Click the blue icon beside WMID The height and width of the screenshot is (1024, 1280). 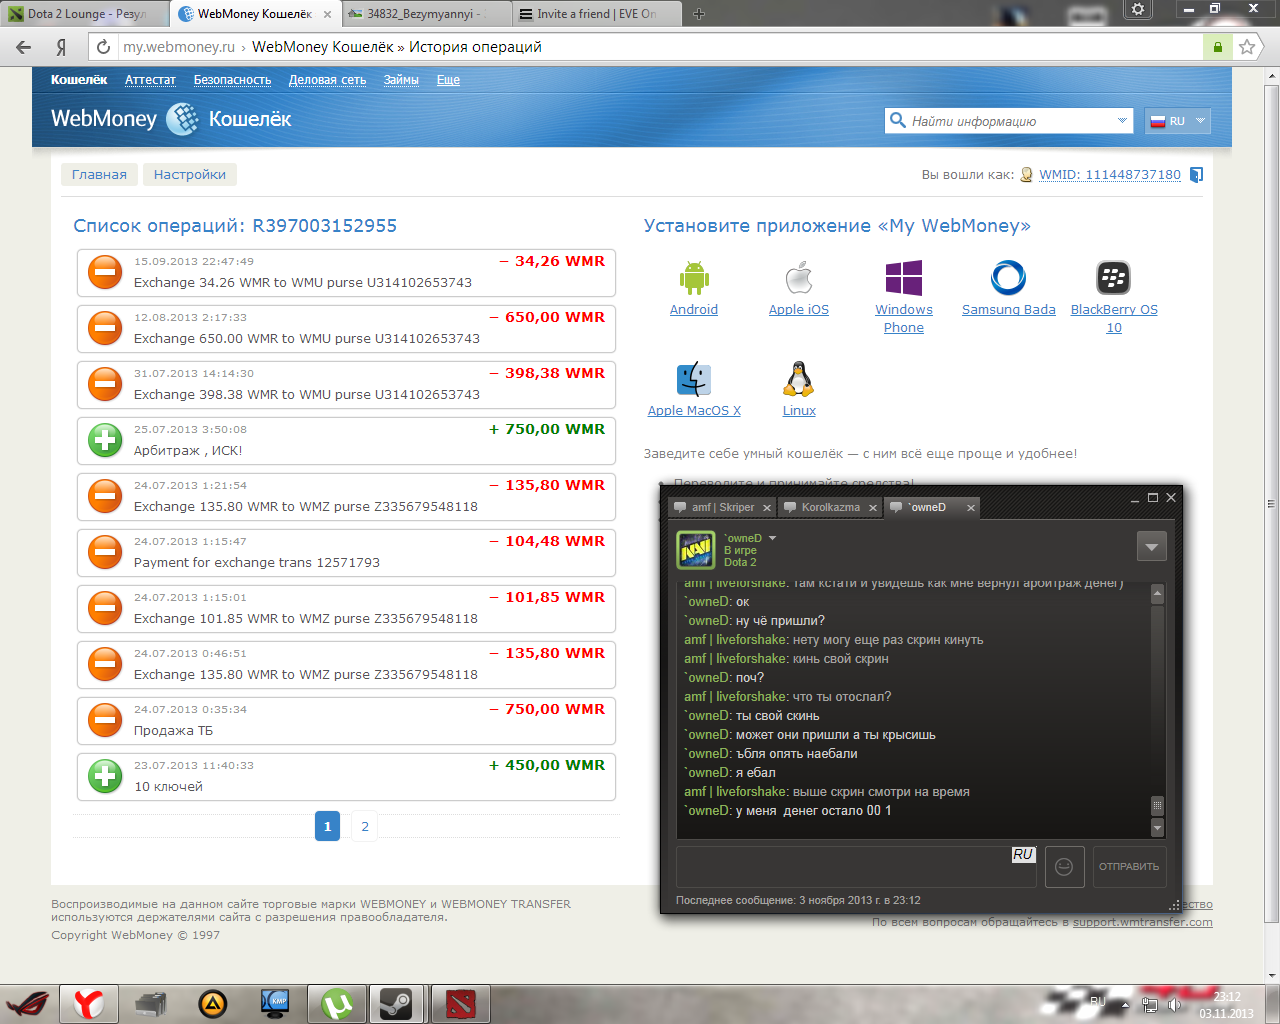tap(1196, 175)
